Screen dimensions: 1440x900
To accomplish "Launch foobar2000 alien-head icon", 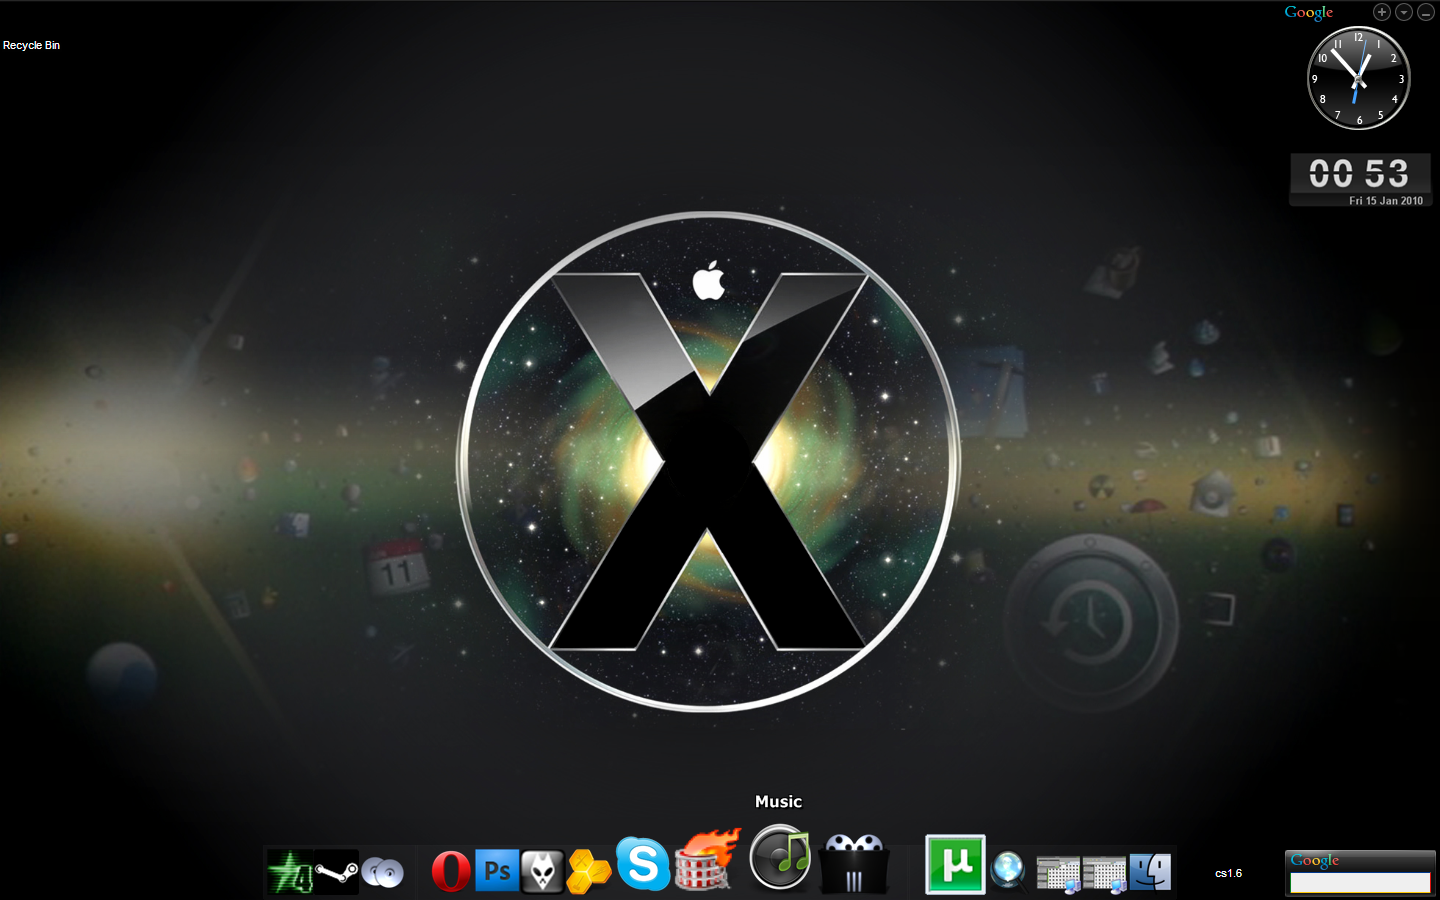I will point(543,871).
